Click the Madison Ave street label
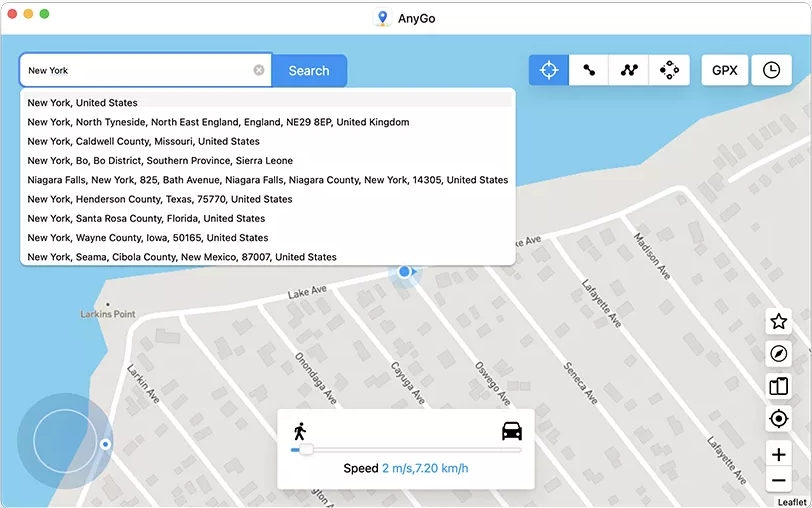812x508 pixels. point(652,256)
